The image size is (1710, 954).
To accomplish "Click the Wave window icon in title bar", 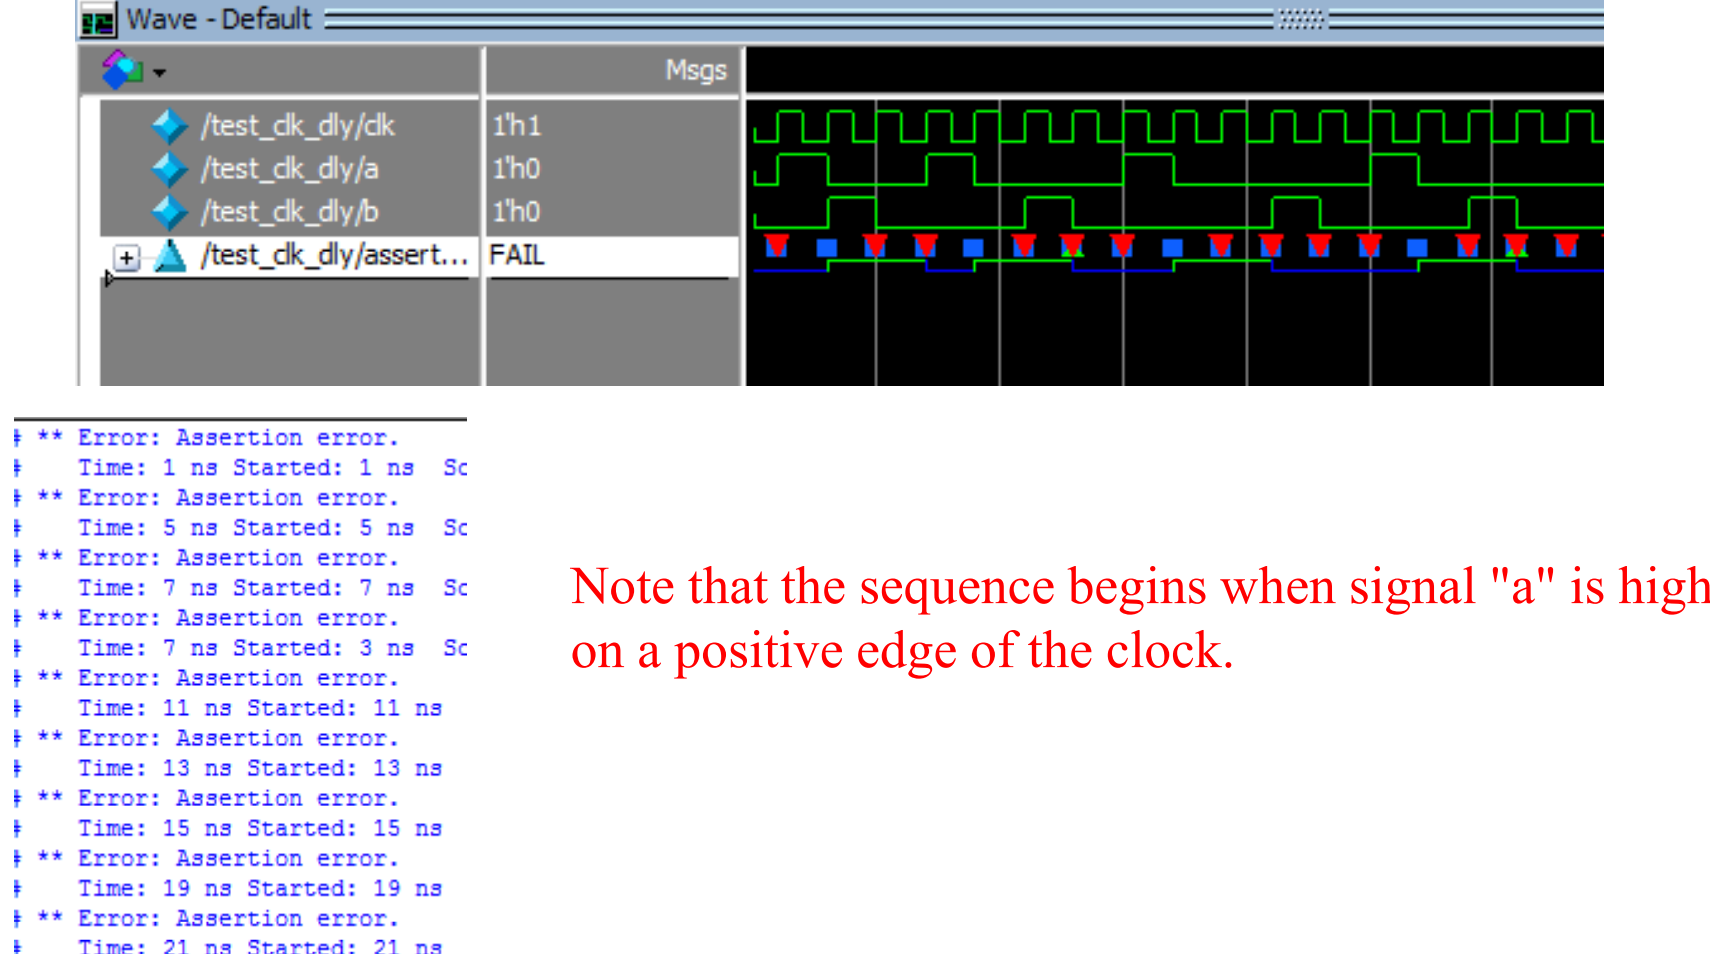I will click(x=98, y=20).
